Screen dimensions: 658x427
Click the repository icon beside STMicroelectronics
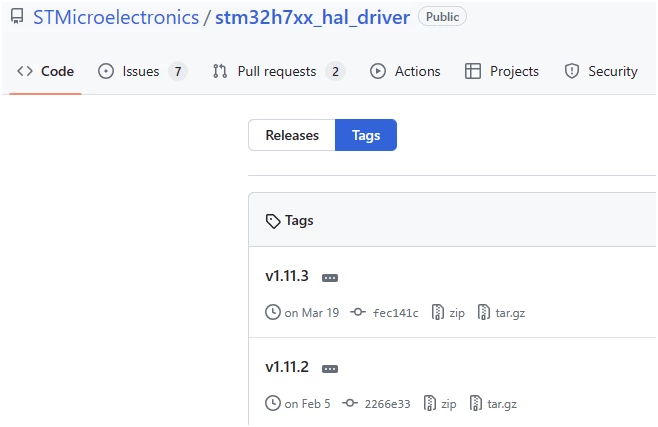coord(17,17)
